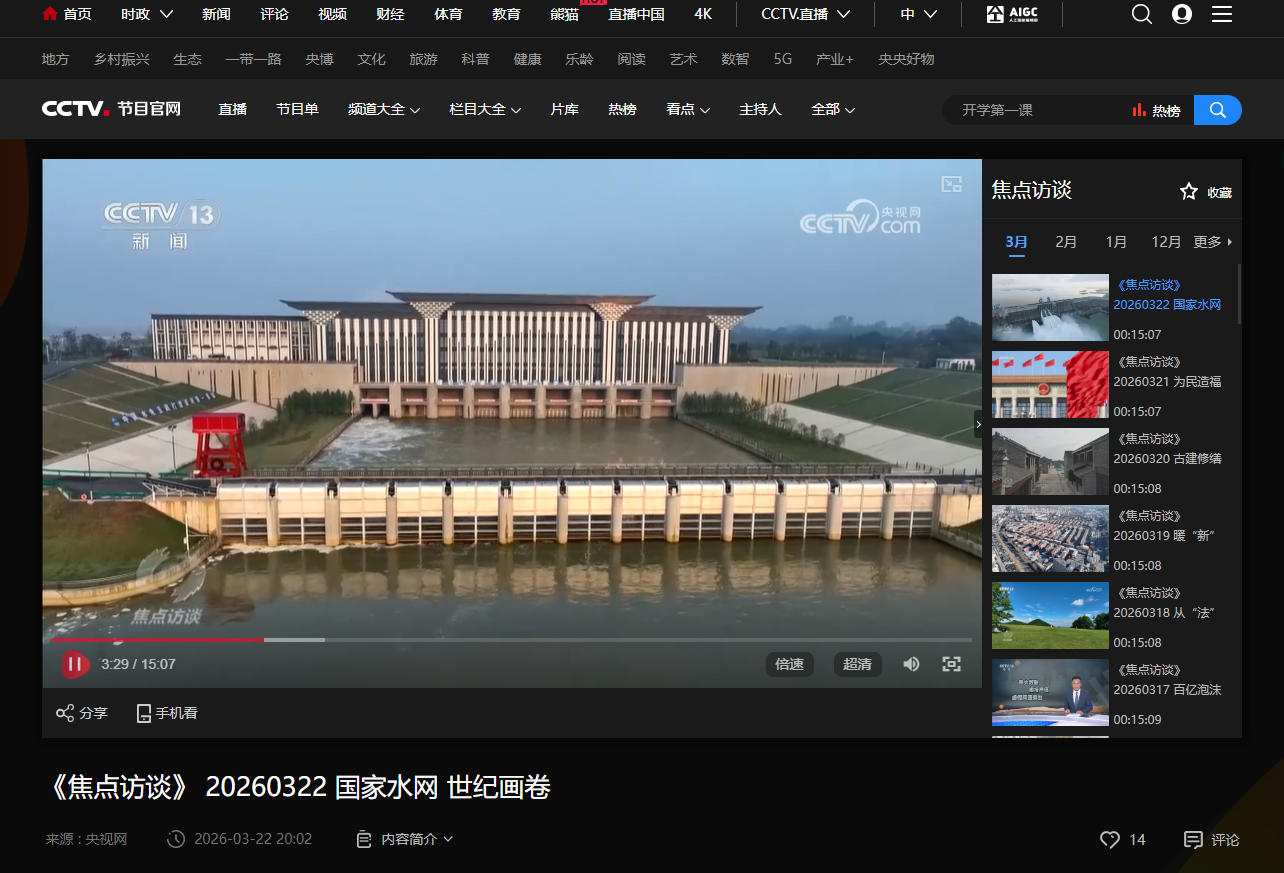Open 更多 months dropdown in playlist
Screen dimensions: 1284x873
(1212, 242)
